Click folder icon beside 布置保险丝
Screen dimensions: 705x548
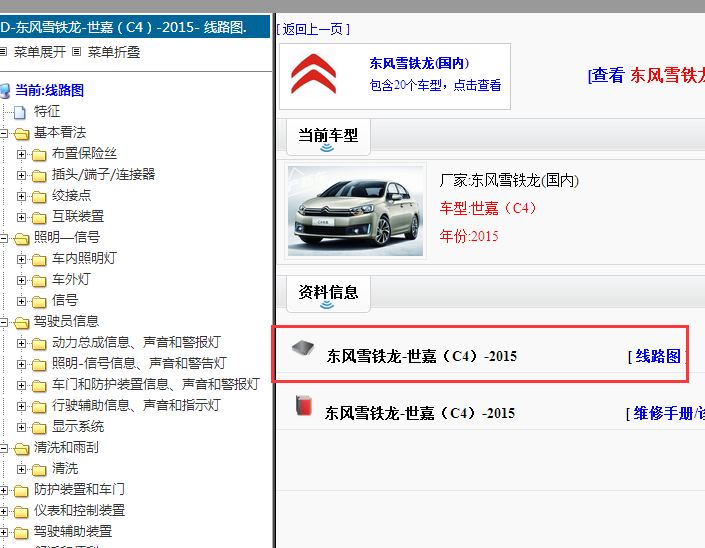click(39, 155)
